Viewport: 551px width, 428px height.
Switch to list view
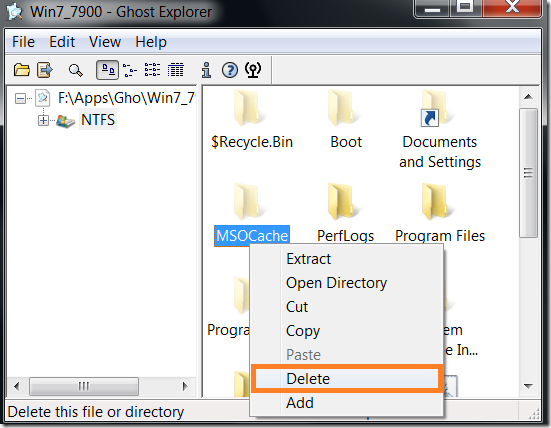(x=153, y=70)
